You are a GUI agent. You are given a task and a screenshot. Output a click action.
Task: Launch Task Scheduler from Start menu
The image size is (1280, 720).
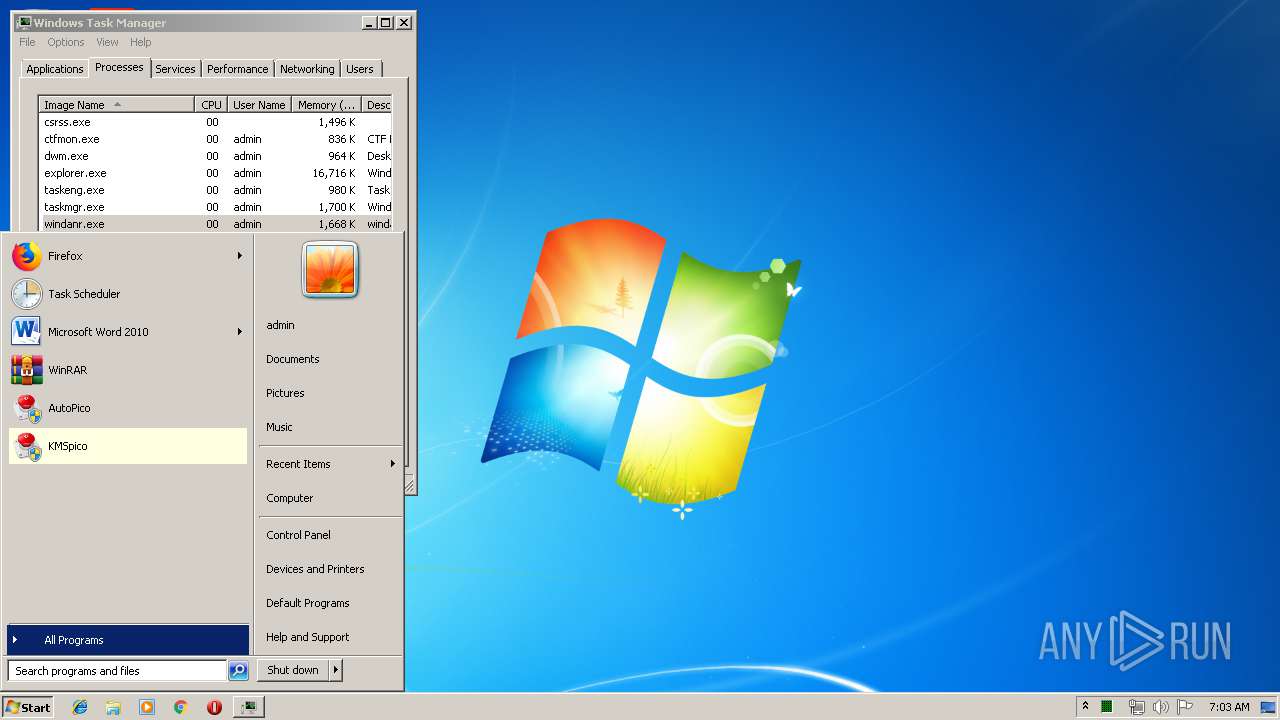[x=127, y=294]
